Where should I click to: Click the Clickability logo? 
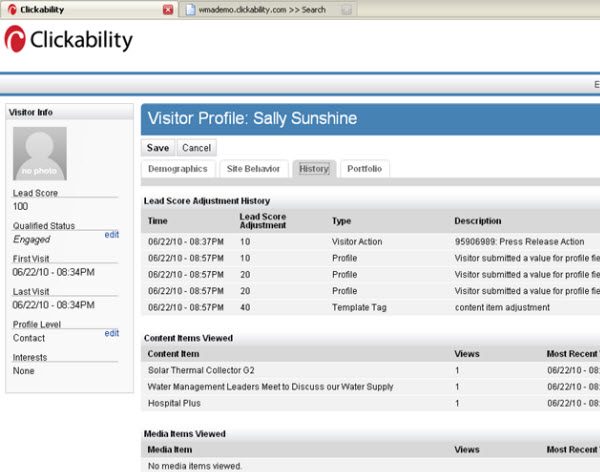pyautogui.click(x=68, y=39)
